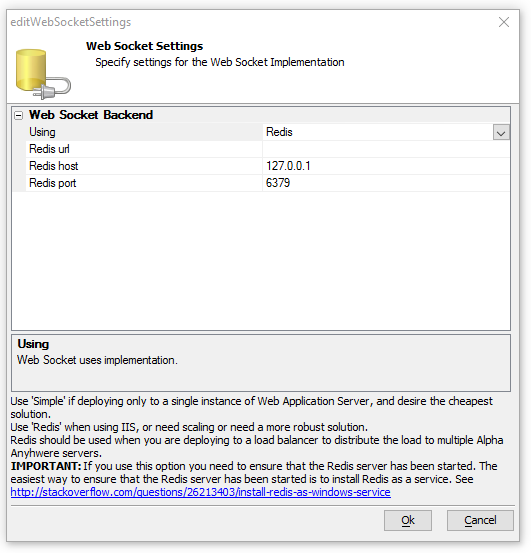Collapse the Web Socket Backend category
The width and height of the screenshot is (531, 553).
18,115
